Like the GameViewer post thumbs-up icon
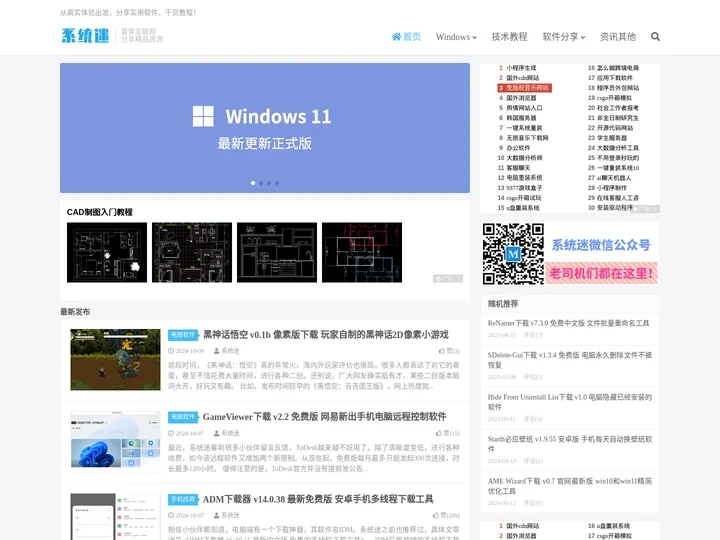The image size is (720, 540). [x=439, y=433]
